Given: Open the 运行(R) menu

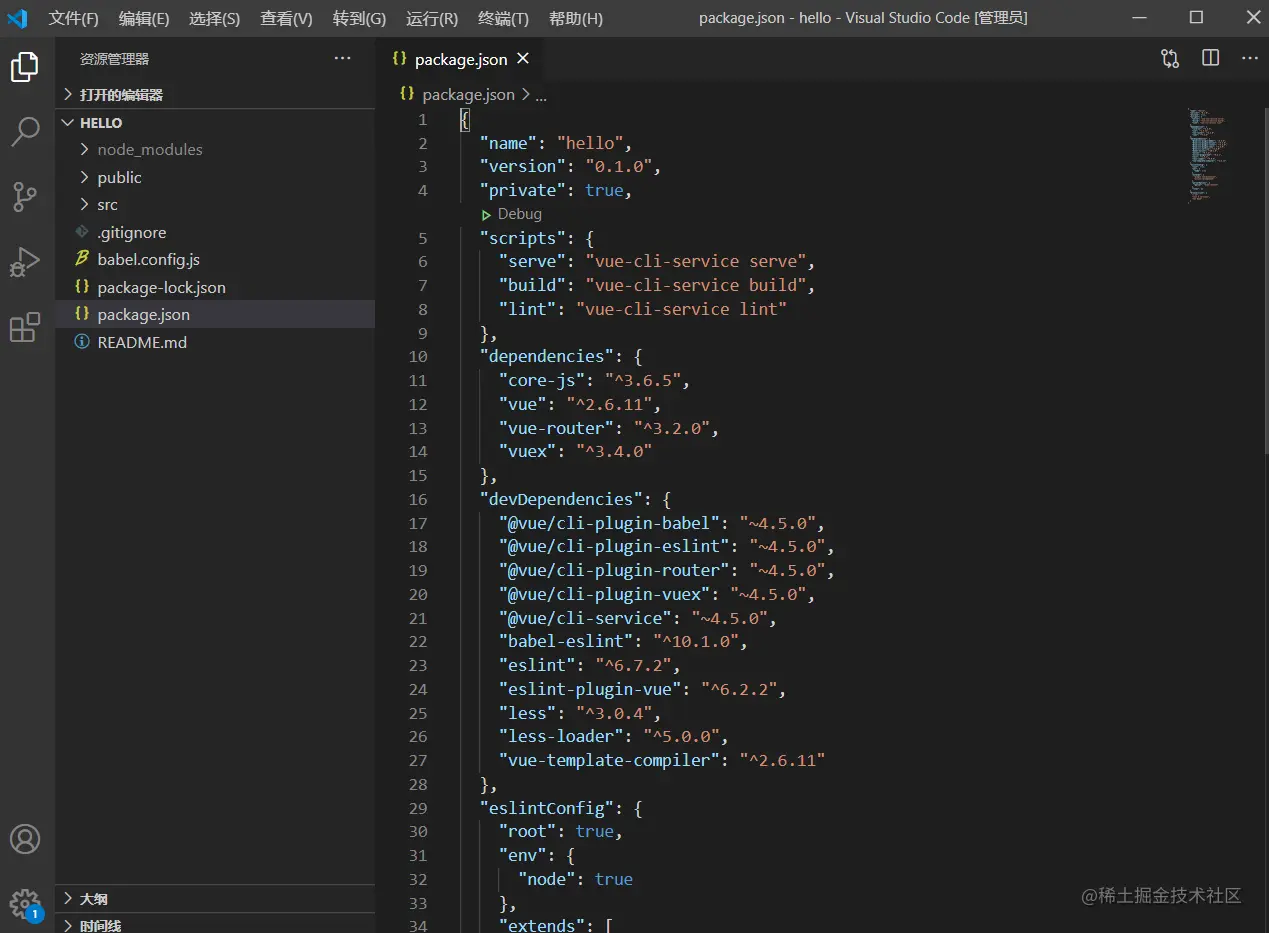Looking at the screenshot, I should [432, 18].
